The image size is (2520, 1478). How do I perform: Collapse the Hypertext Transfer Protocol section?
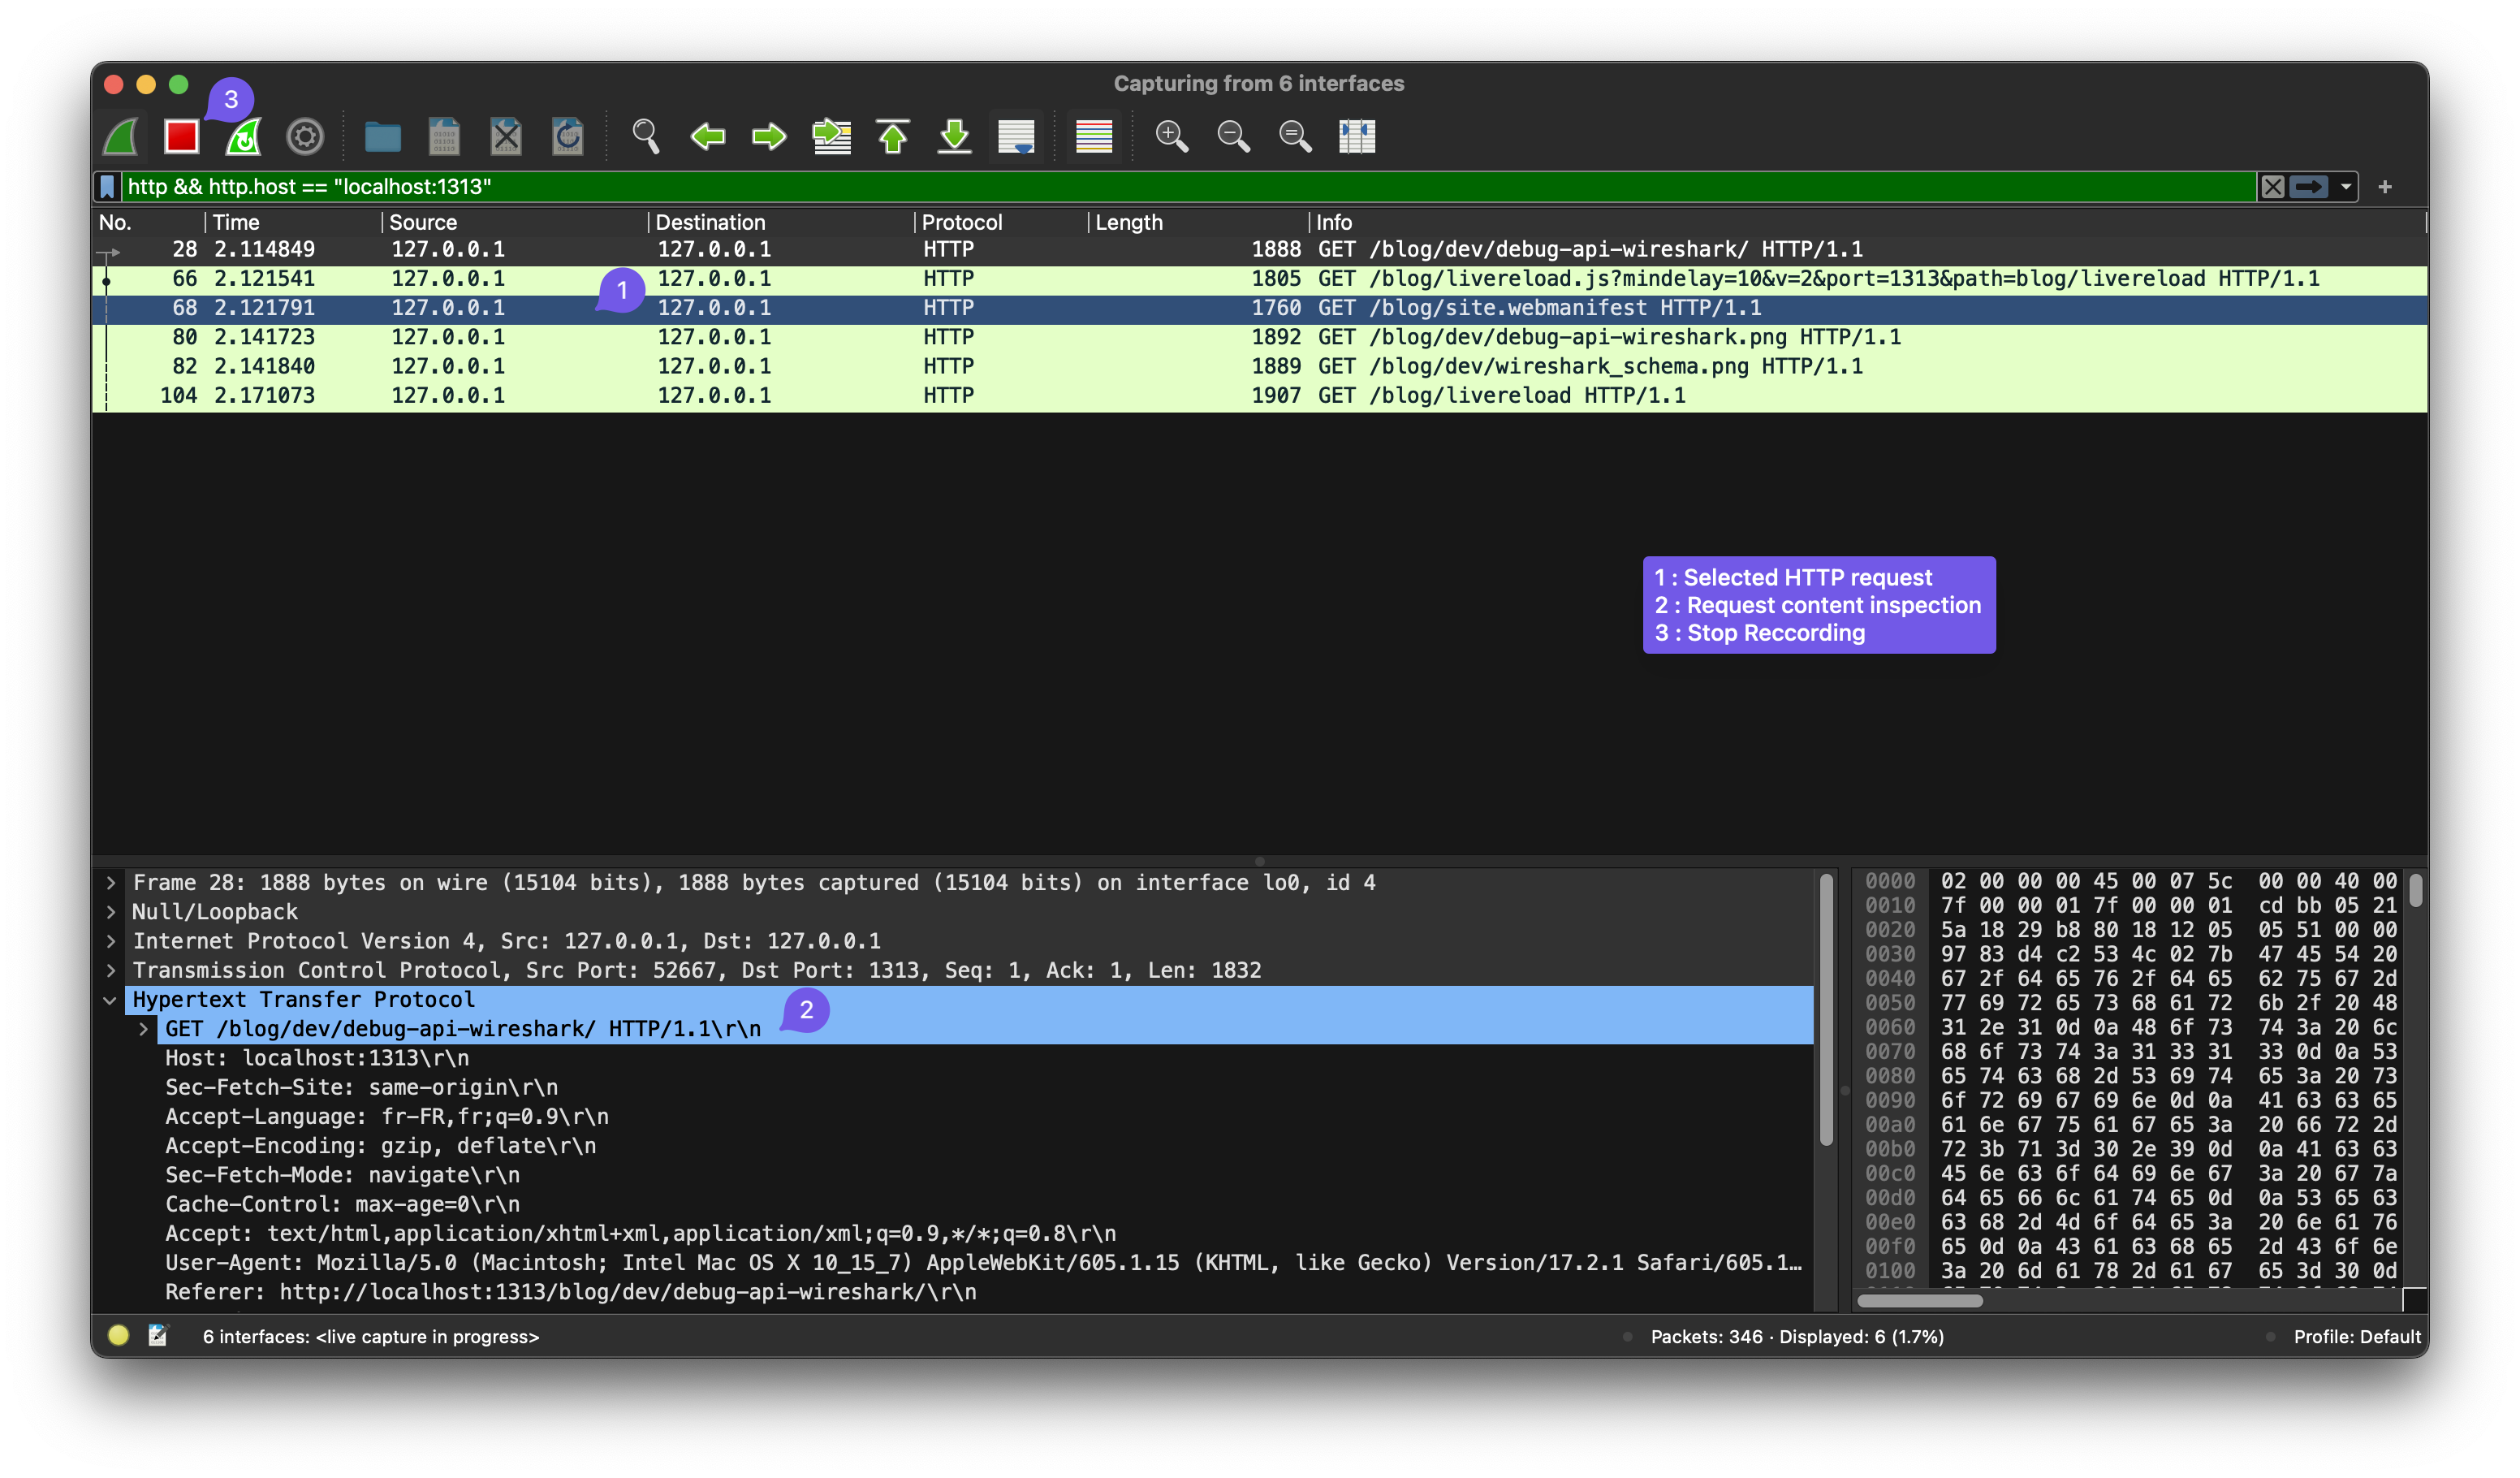[110, 999]
